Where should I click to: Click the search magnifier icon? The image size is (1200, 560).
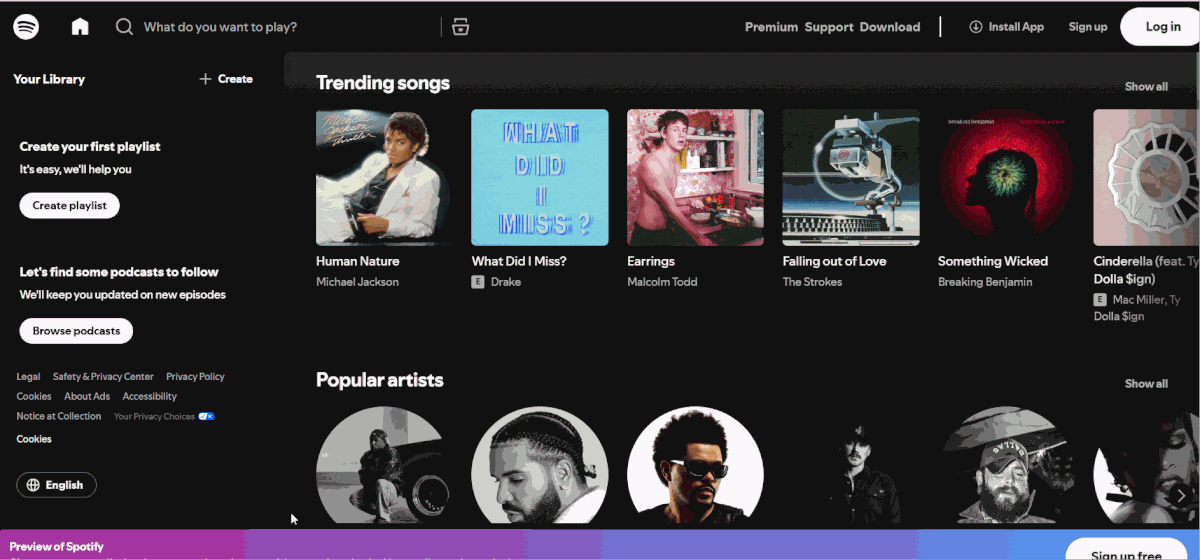point(124,27)
